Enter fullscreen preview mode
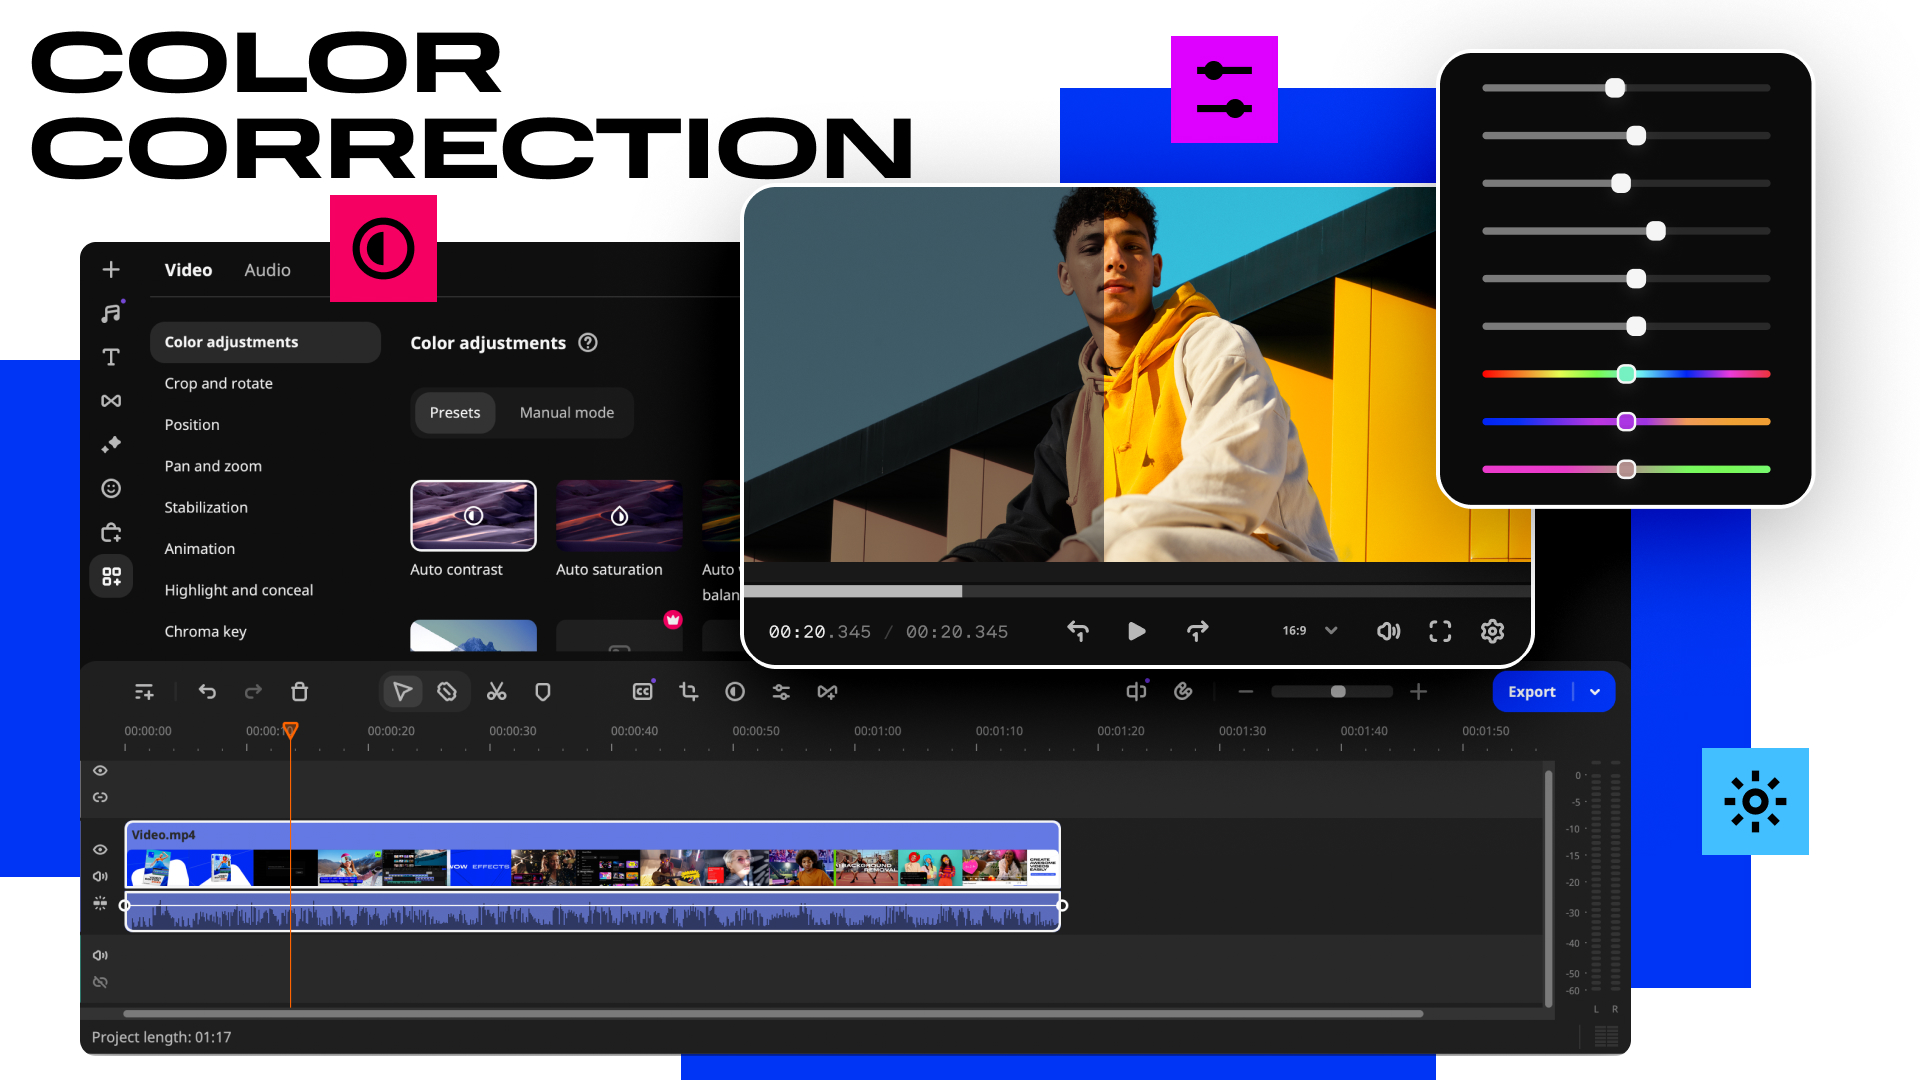This screenshot has height=1080, width=1920. 1440,631
